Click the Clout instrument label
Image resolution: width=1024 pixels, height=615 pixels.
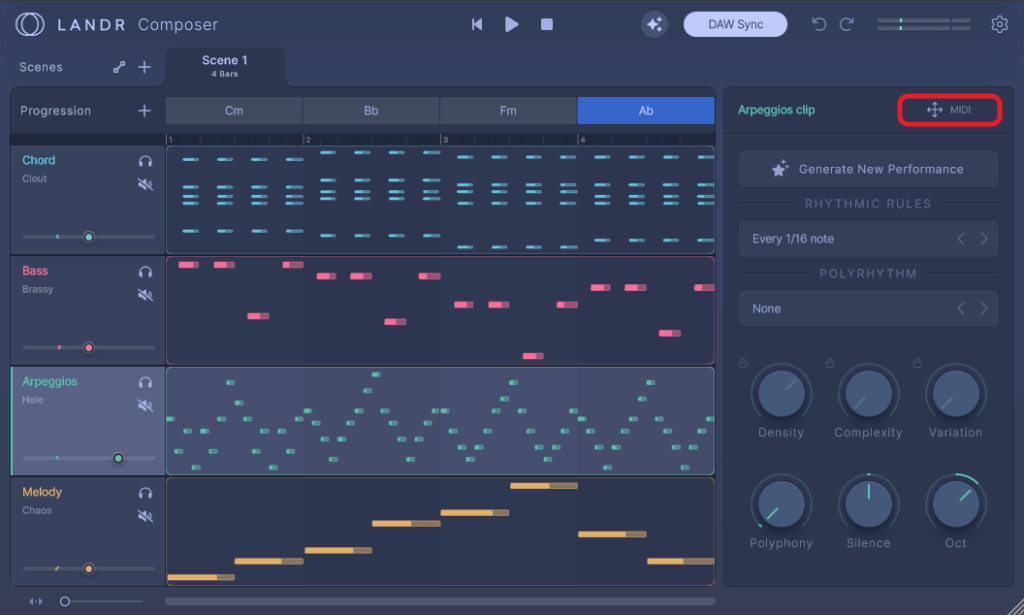34,178
